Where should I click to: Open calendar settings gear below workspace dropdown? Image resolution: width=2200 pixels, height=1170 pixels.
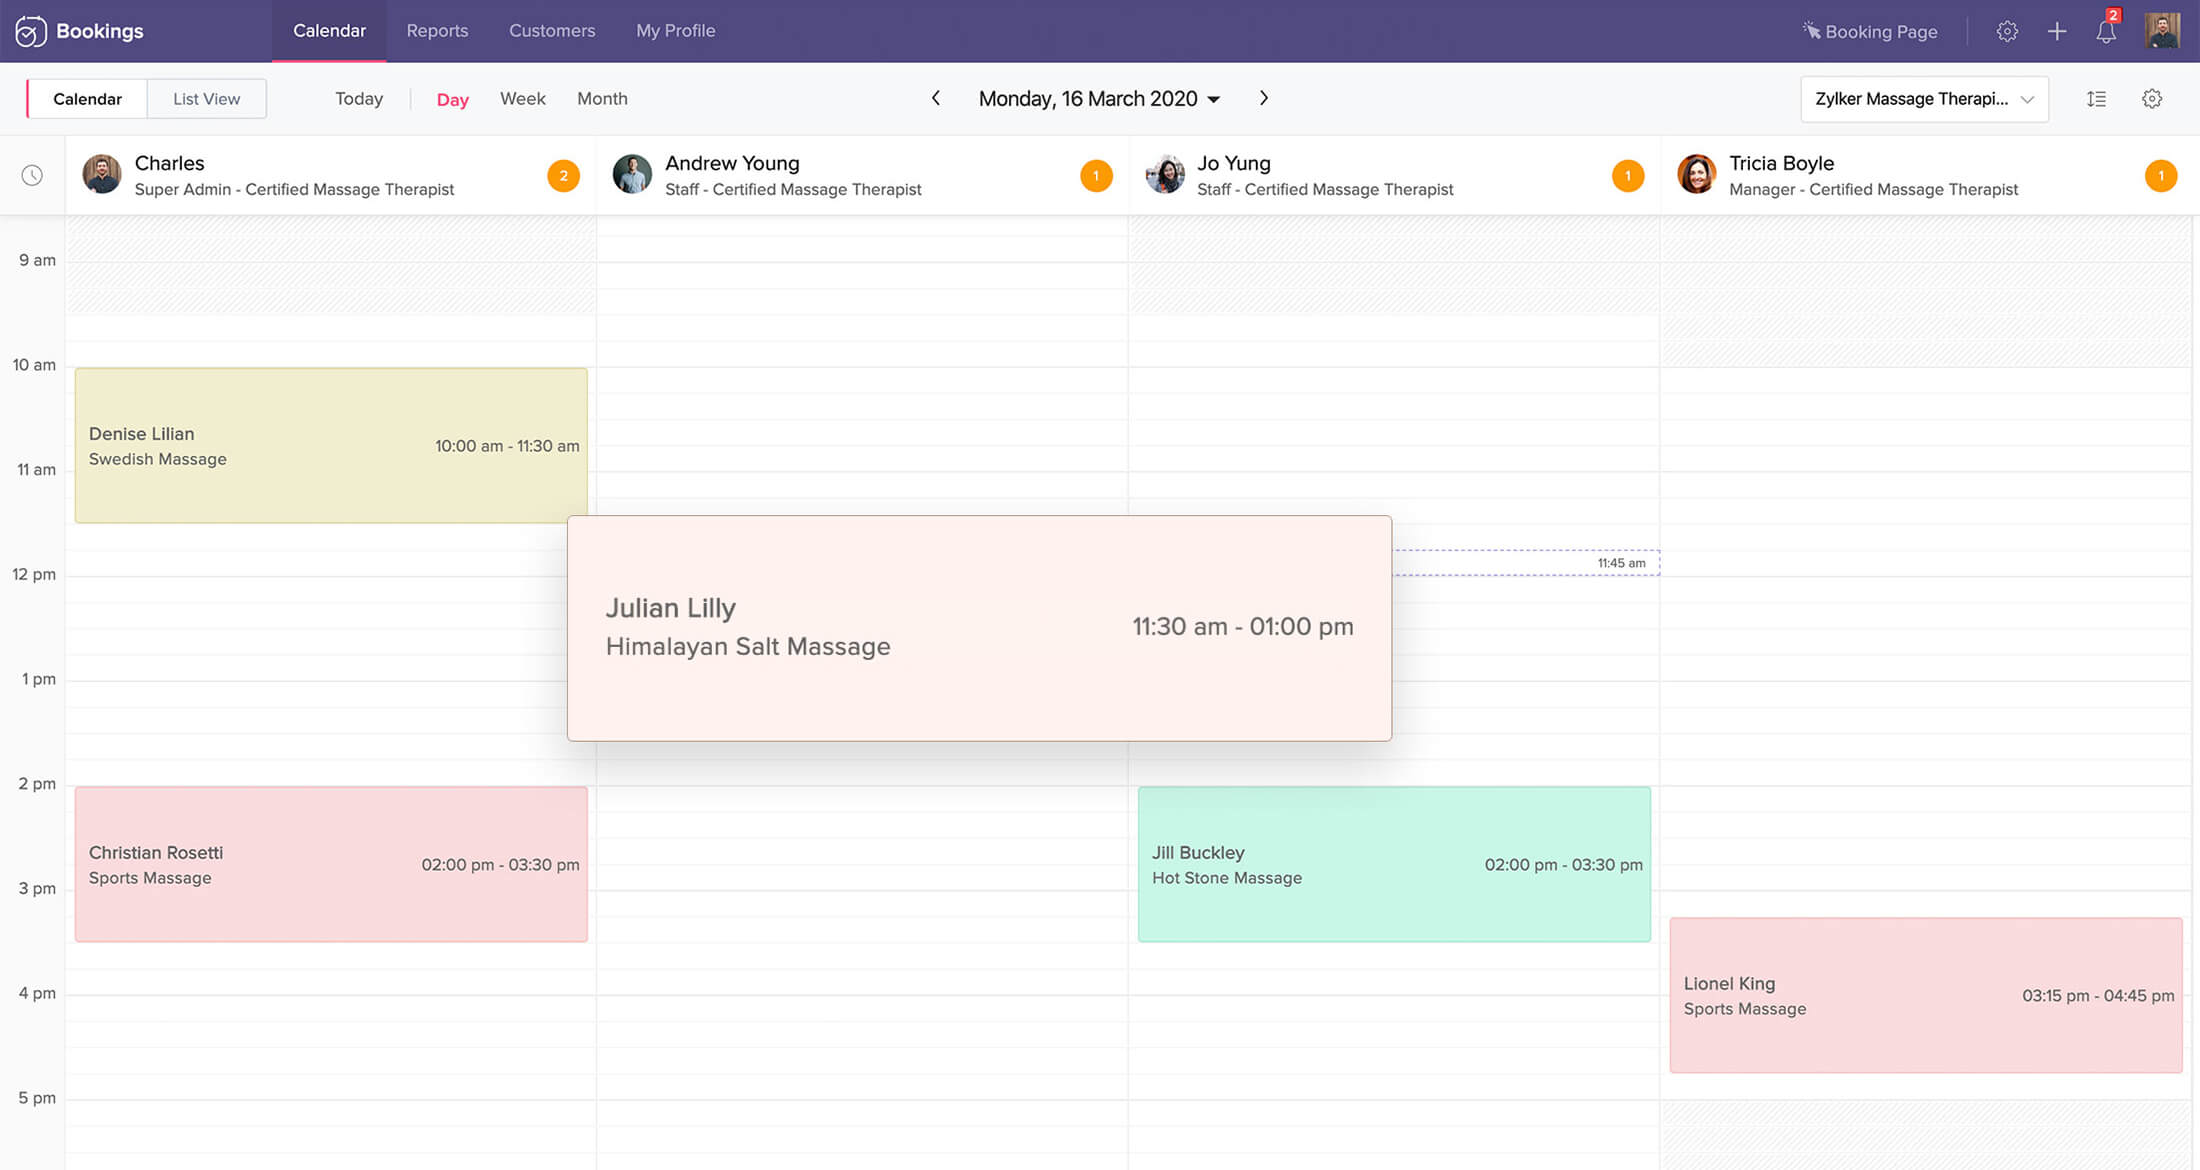coord(2152,99)
